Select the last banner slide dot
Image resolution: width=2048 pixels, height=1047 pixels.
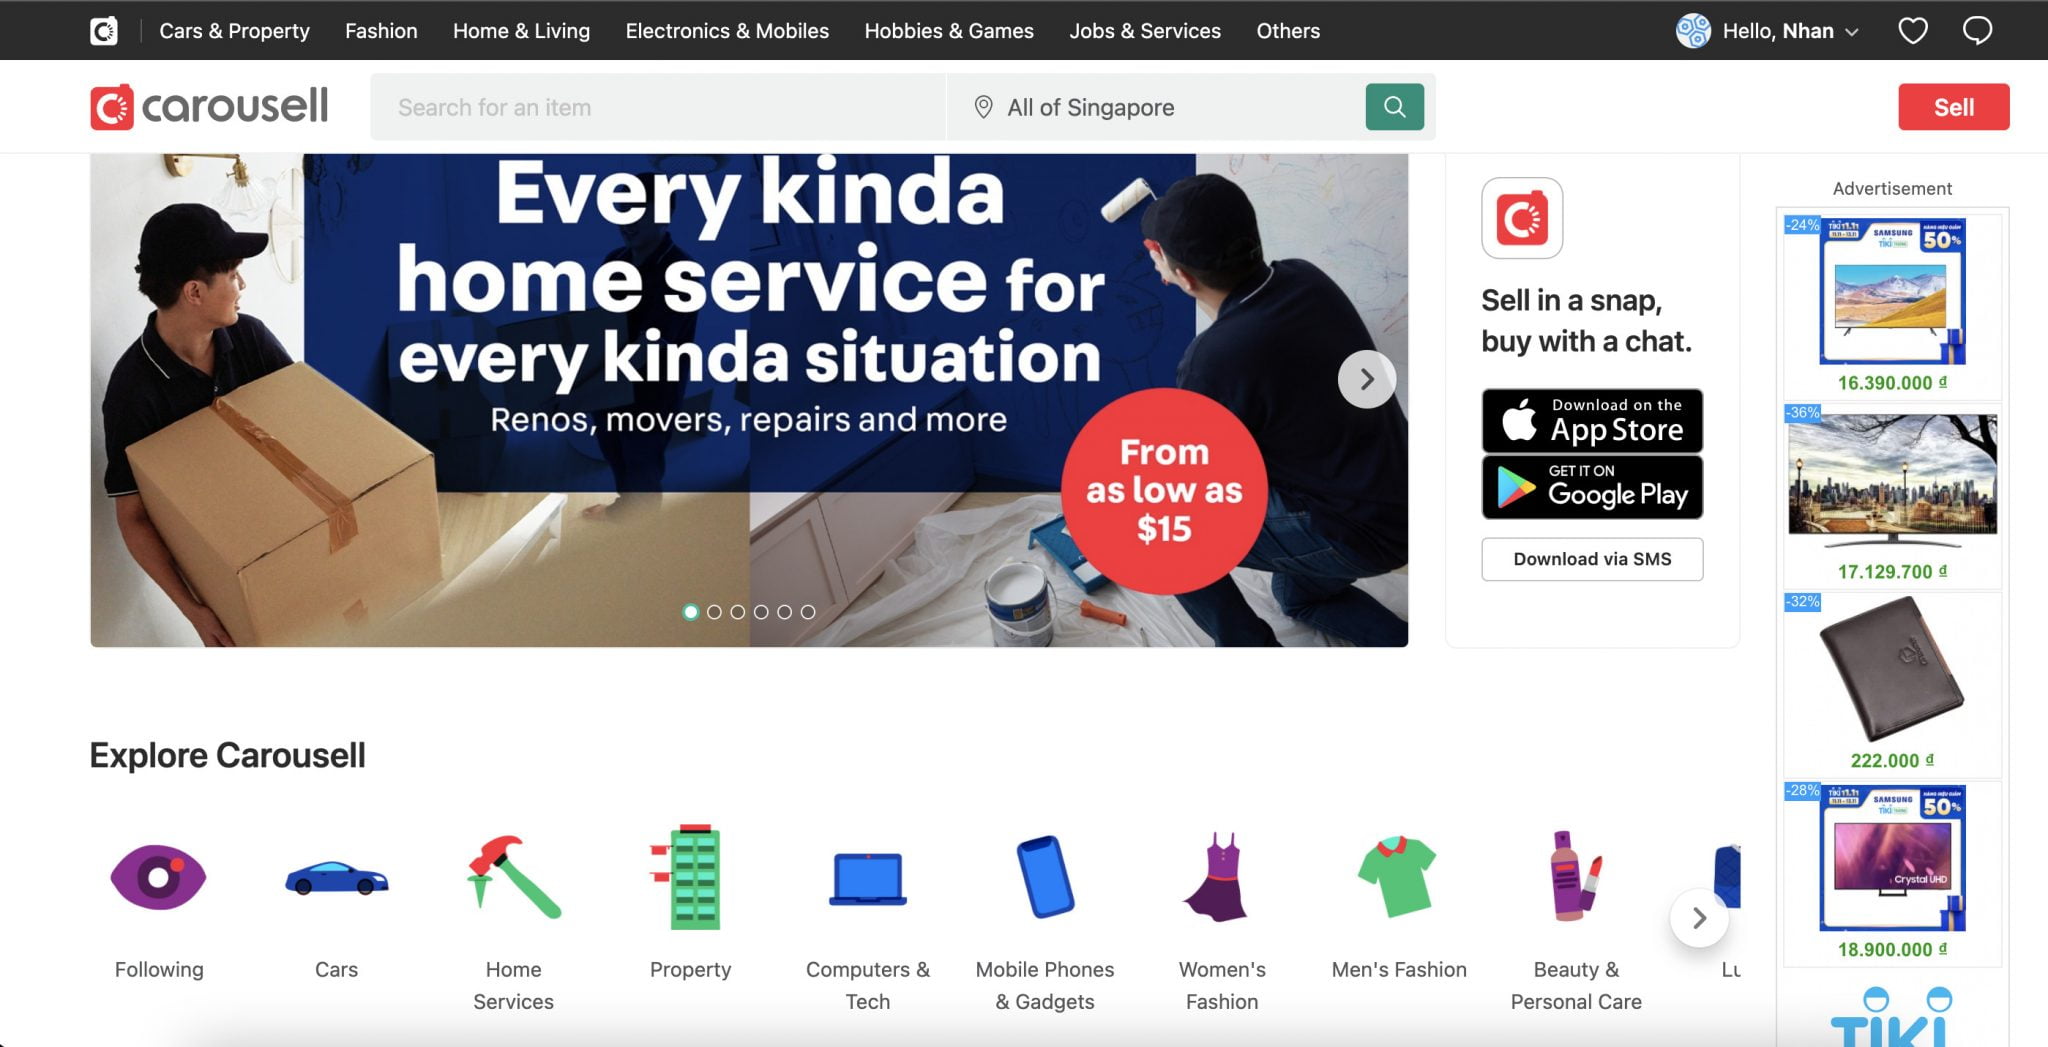[808, 612]
